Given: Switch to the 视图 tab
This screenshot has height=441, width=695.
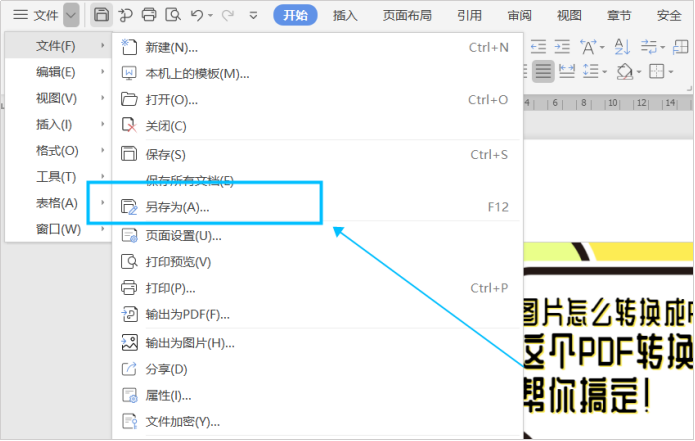Looking at the screenshot, I should pos(569,16).
